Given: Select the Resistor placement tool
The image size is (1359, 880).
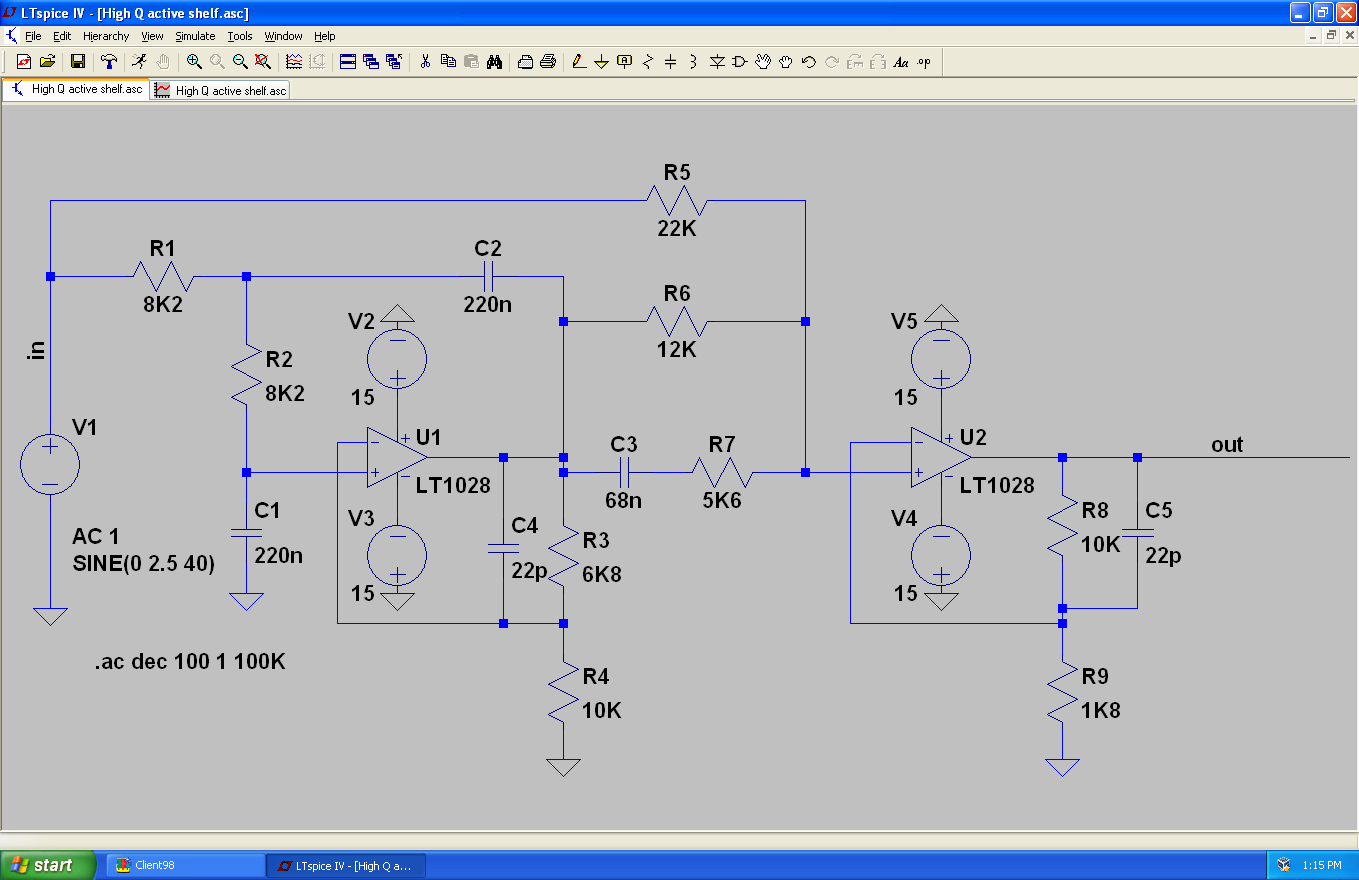Looking at the screenshot, I should click(x=648, y=62).
